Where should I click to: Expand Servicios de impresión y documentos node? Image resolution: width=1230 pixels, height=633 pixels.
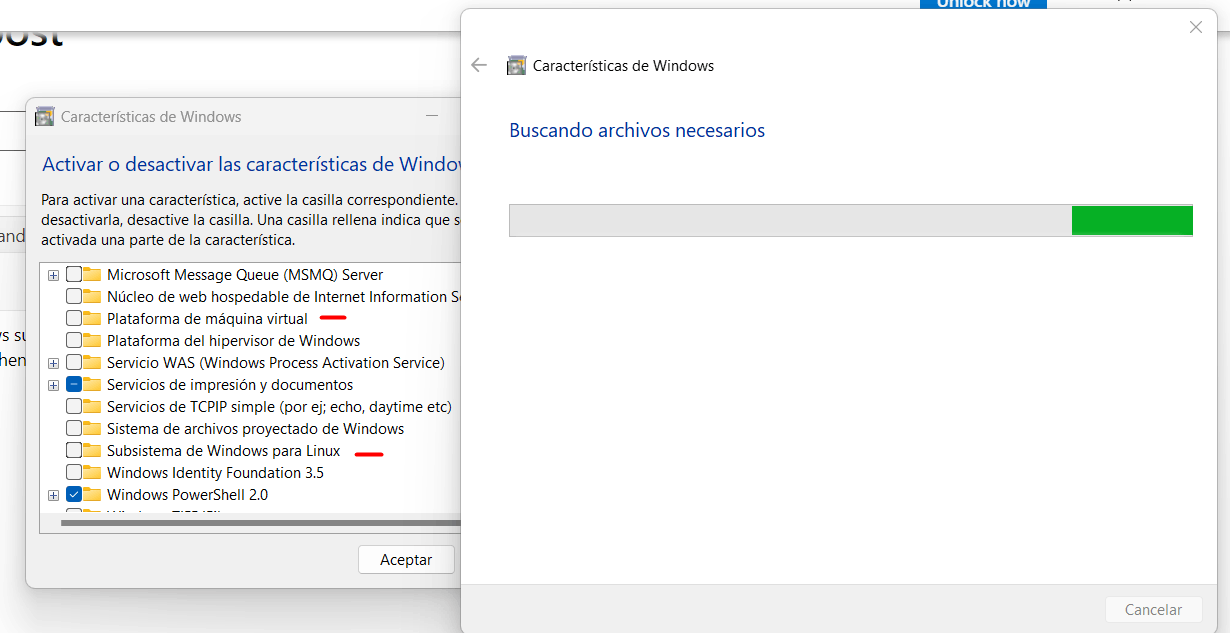54,386
